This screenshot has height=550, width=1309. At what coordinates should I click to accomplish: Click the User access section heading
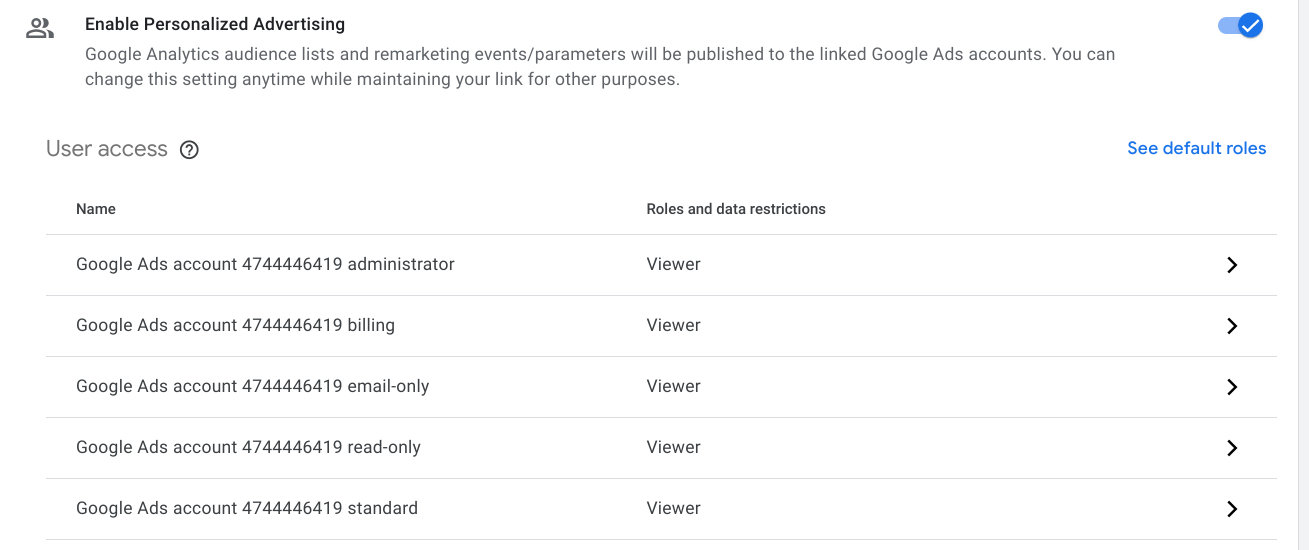107,149
